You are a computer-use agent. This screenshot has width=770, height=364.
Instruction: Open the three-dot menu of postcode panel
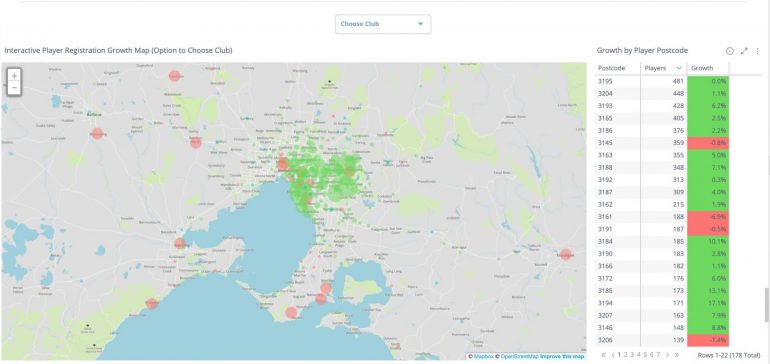coord(758,51)
